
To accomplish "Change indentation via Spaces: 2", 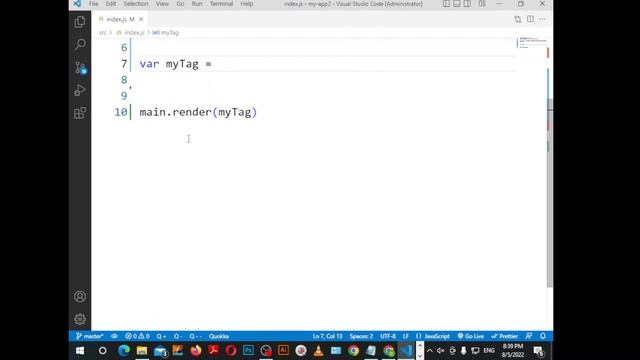I will [361, 336].
